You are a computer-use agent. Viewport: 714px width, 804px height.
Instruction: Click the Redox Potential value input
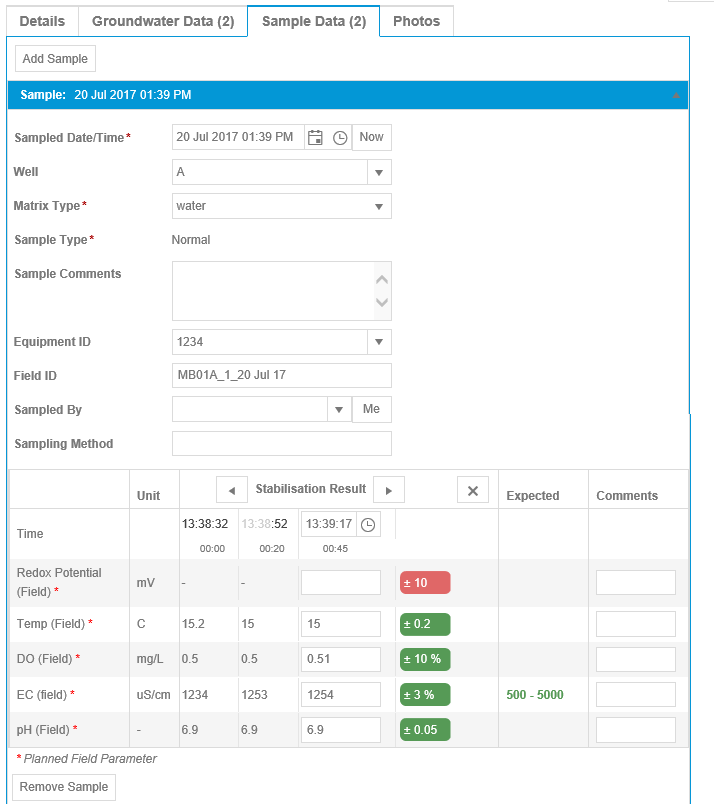tap(341, 582)
